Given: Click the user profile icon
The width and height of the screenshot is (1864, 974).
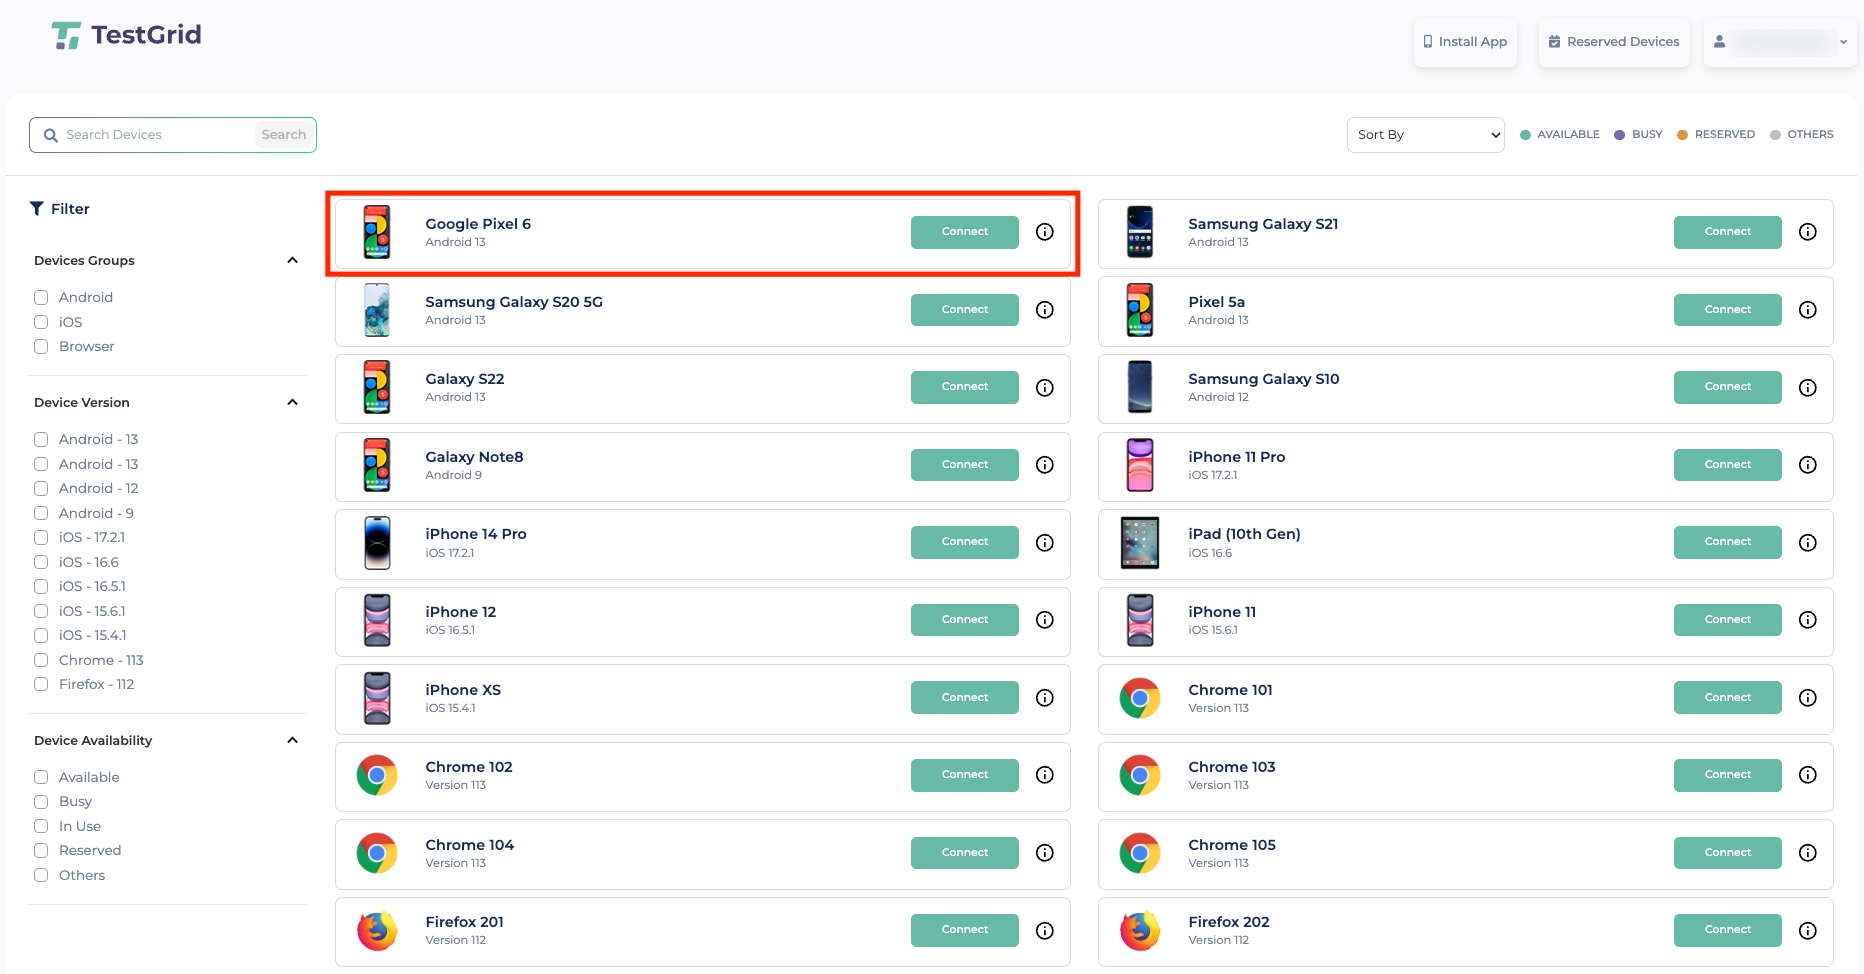Looking at the screenshot, I should pyautogui.click(x=1719, y=42).
